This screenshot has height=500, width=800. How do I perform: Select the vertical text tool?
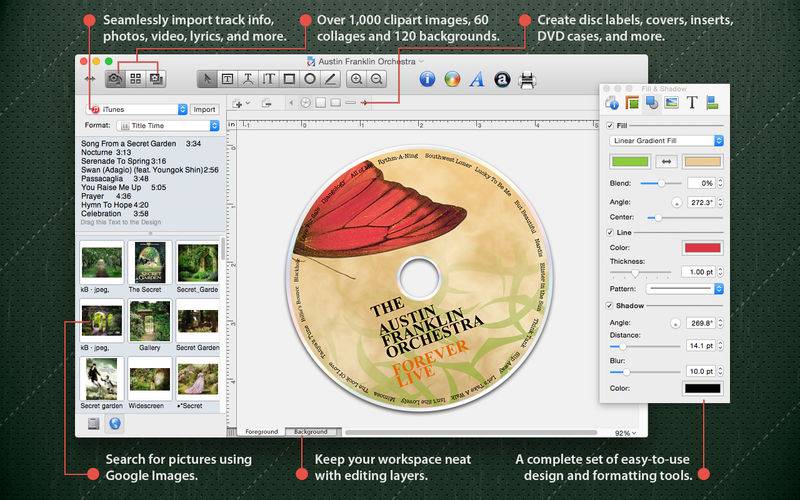[268, 79]
